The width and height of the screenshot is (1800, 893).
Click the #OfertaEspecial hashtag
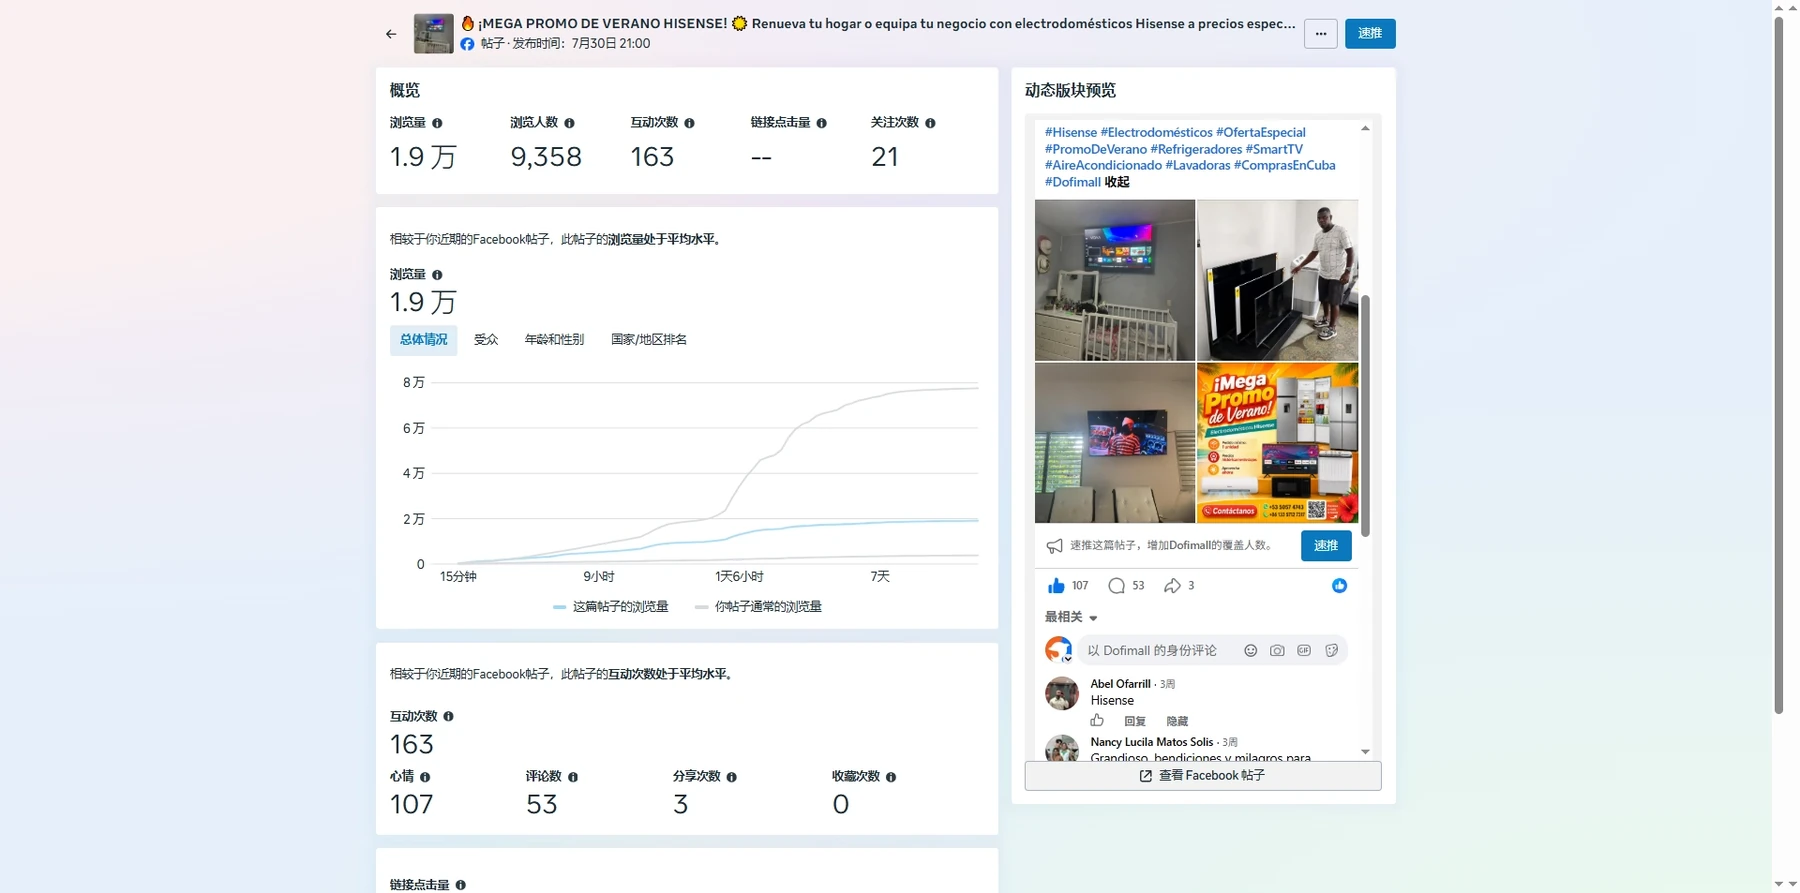click(1260, 132)
